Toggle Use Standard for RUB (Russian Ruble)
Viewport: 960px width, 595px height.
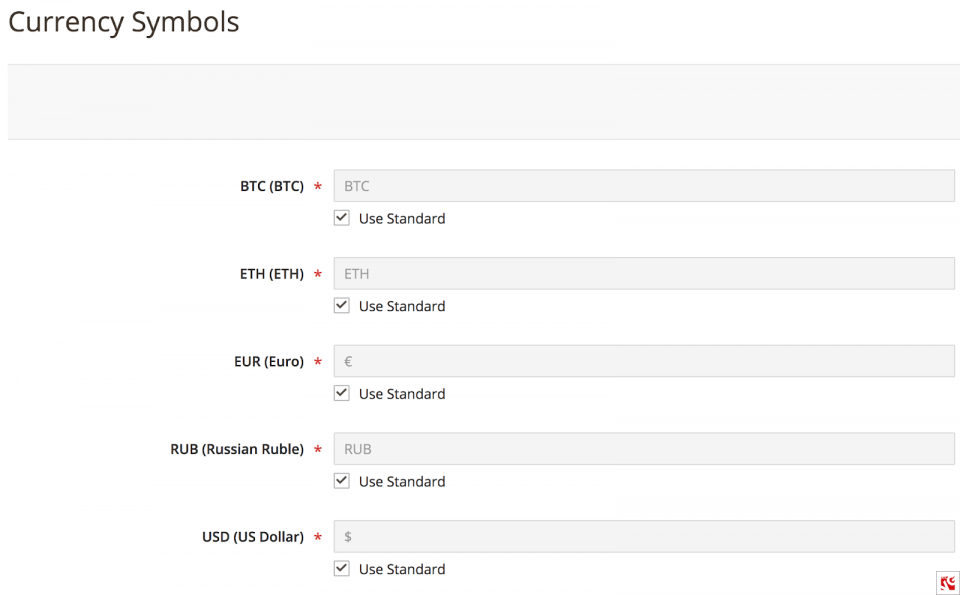pyautogui.click(x=341, y=481)
